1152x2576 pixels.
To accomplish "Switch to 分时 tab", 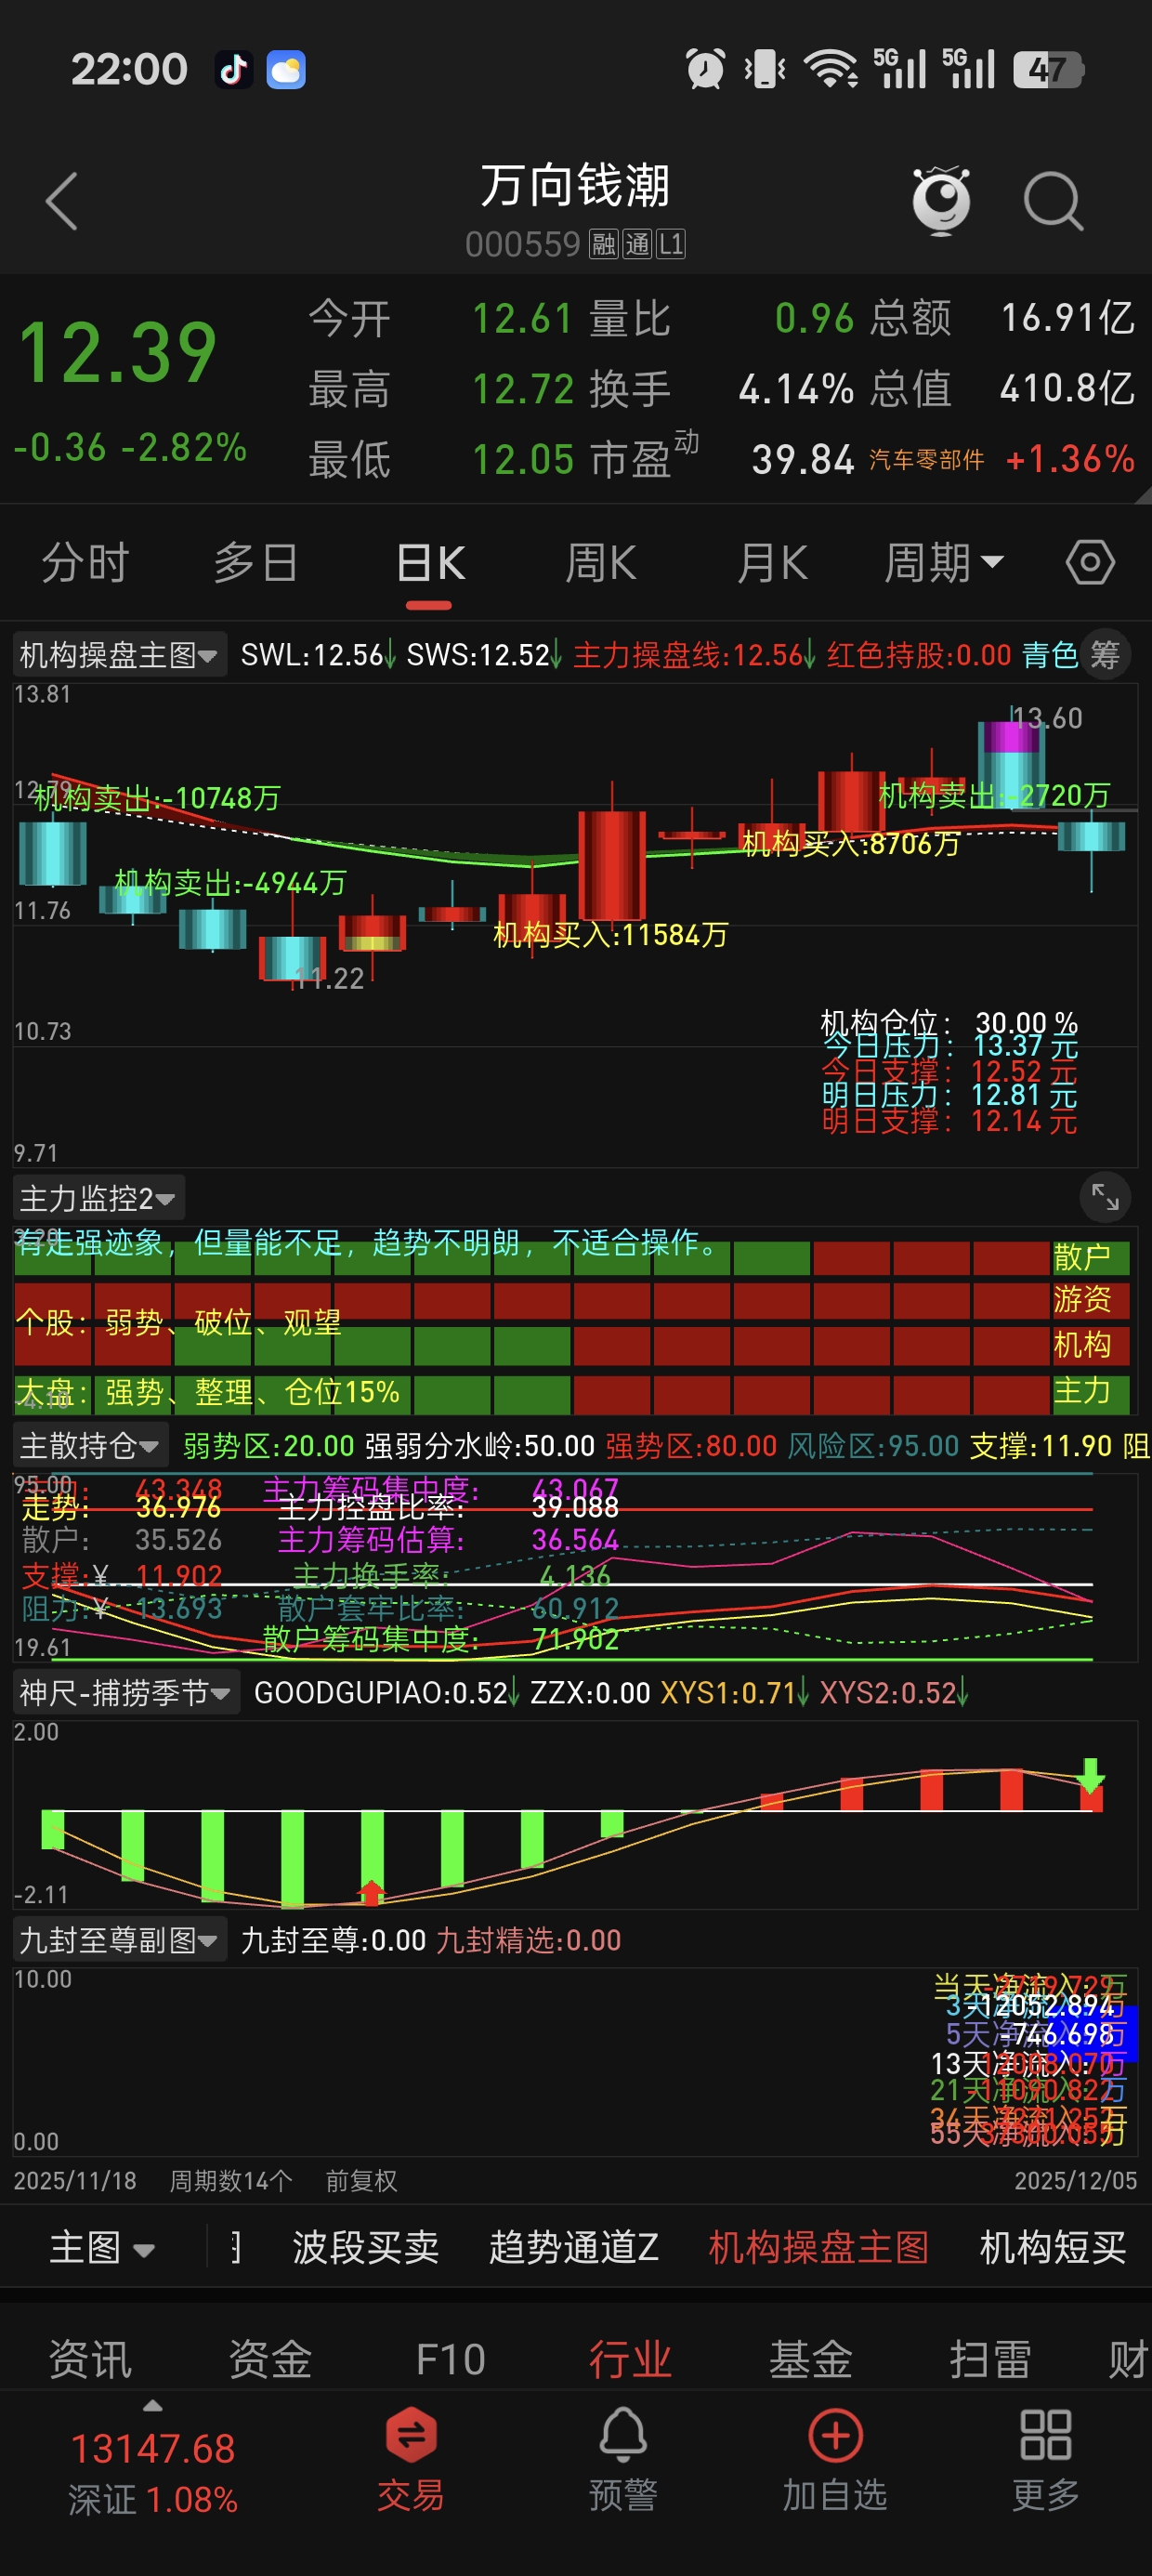I will 86,563.
